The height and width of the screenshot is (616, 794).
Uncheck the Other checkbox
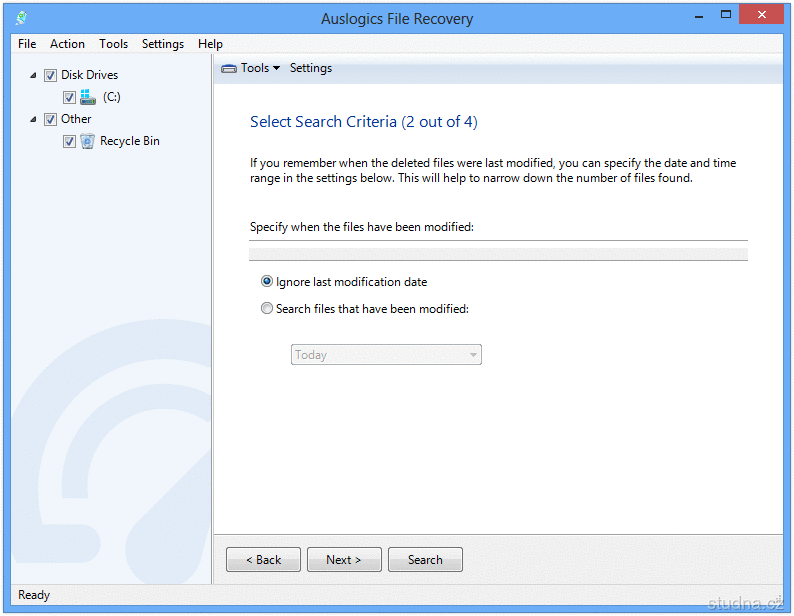pos(50,120)
